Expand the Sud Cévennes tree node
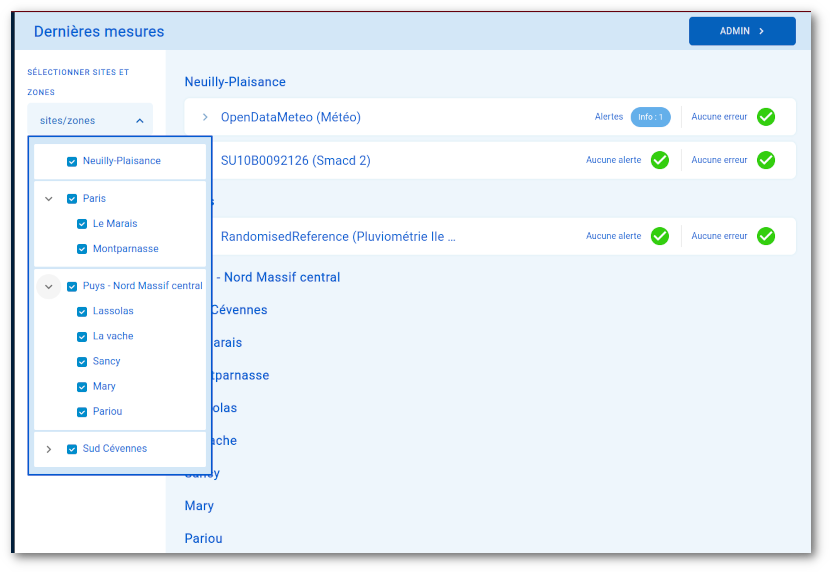Screen dimensions: 830x572 coord(49,449)
